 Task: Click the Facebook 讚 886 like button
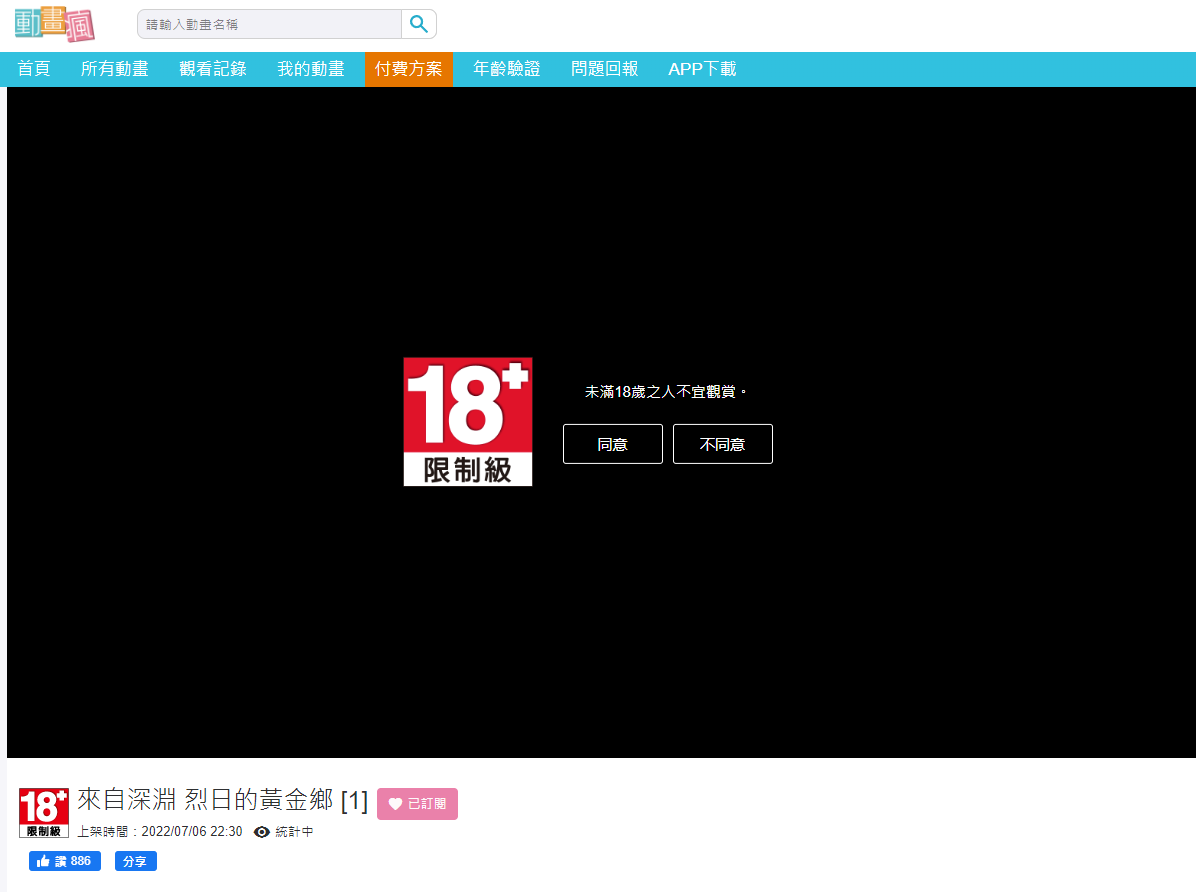65,861
